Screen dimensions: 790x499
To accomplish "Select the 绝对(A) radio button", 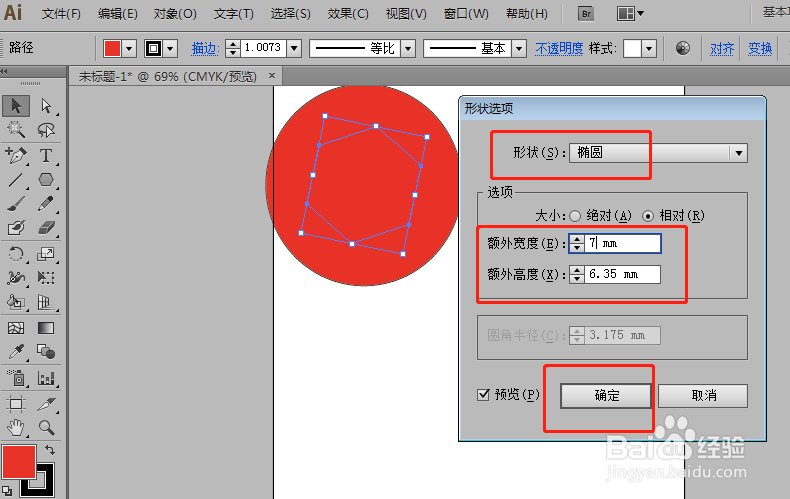I will click(575, 216).
